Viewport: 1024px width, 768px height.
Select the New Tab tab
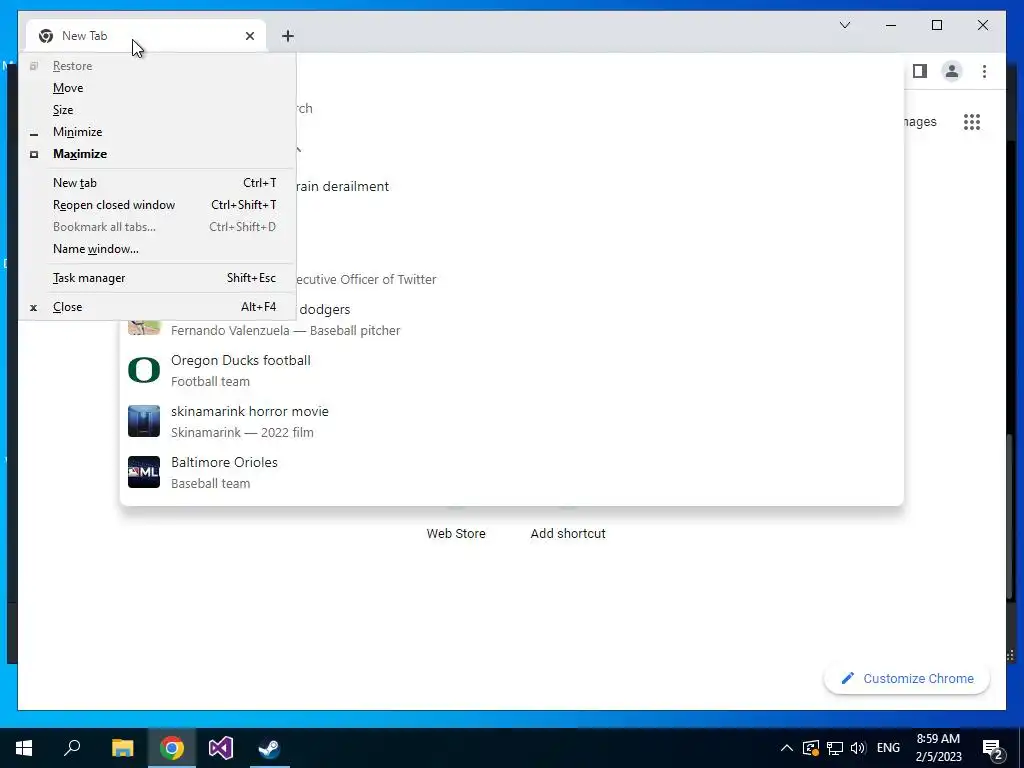point(146,36)
